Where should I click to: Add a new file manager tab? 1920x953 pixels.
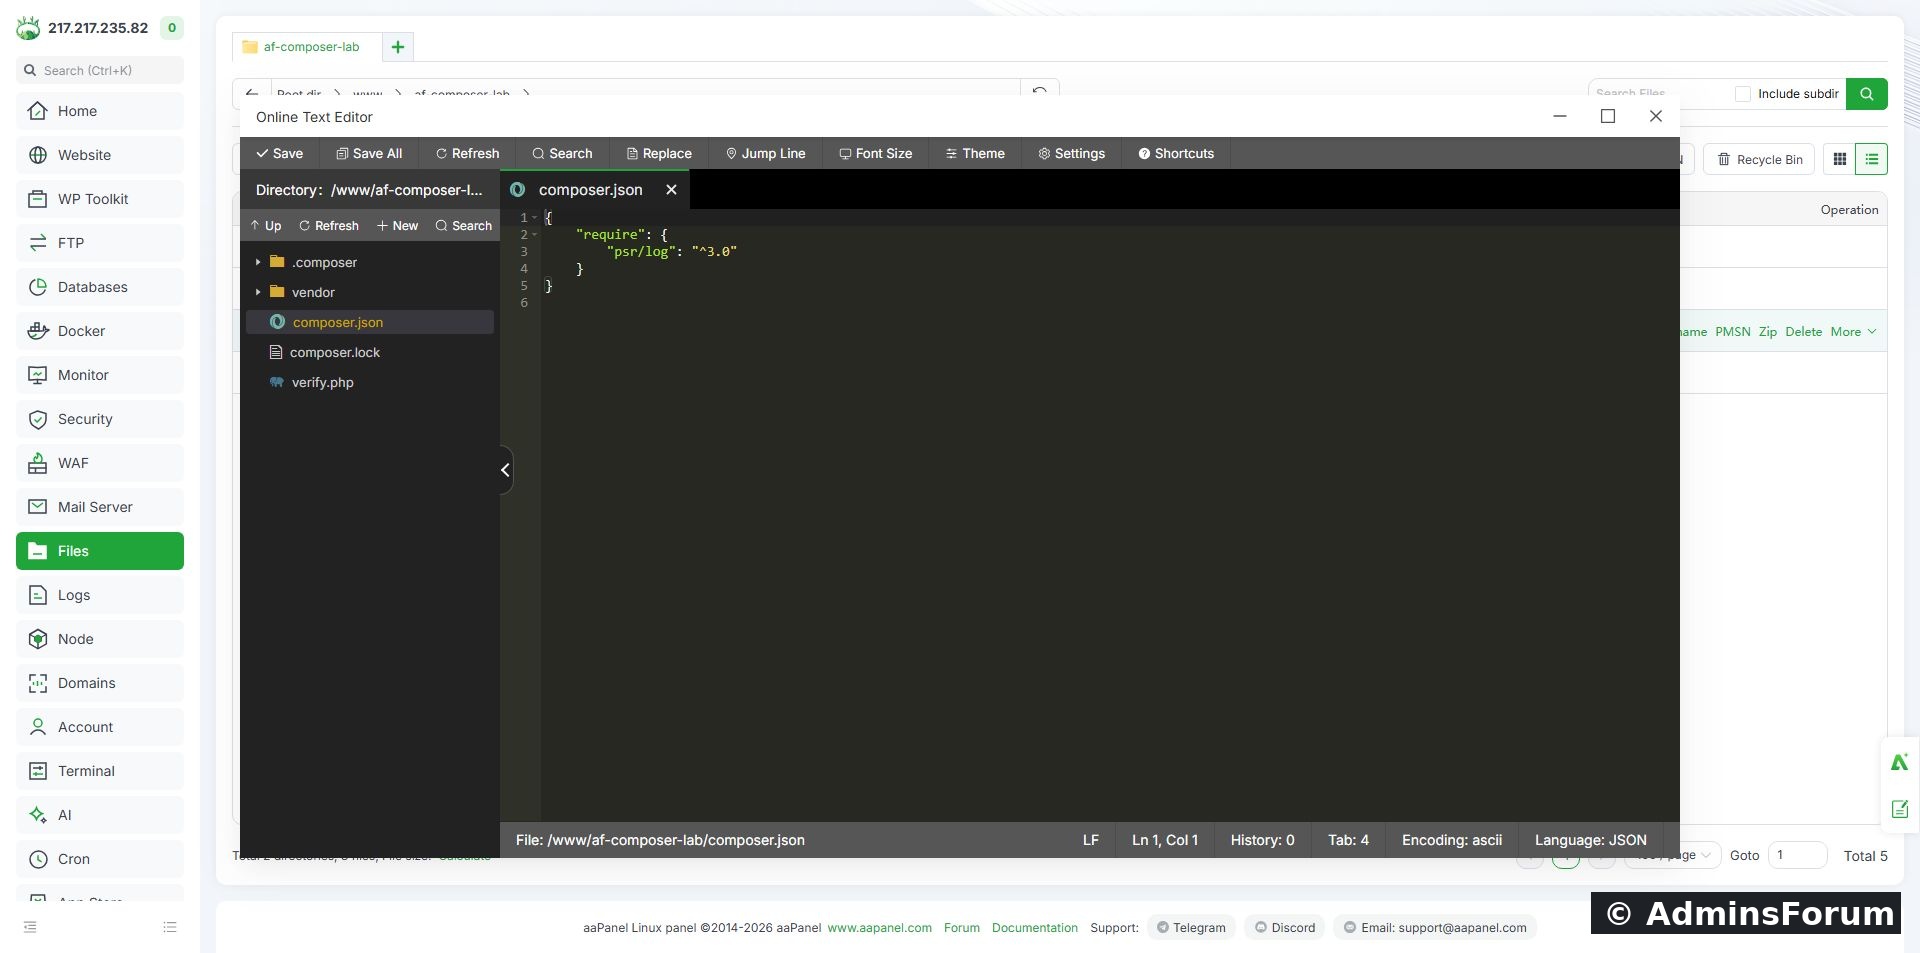(397, 47)
